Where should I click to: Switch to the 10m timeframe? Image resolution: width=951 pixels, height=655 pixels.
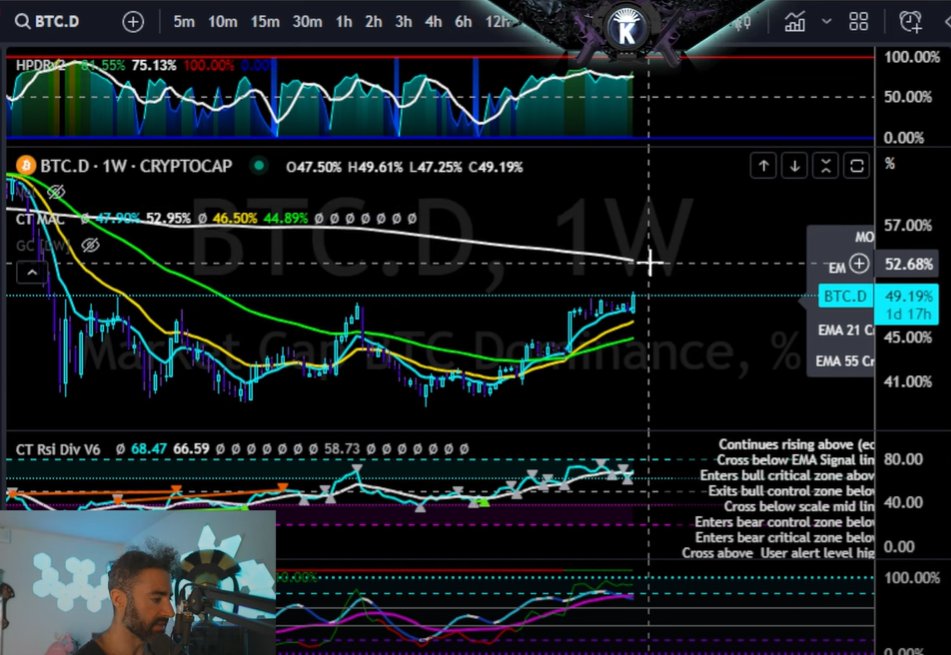(223, 22)
